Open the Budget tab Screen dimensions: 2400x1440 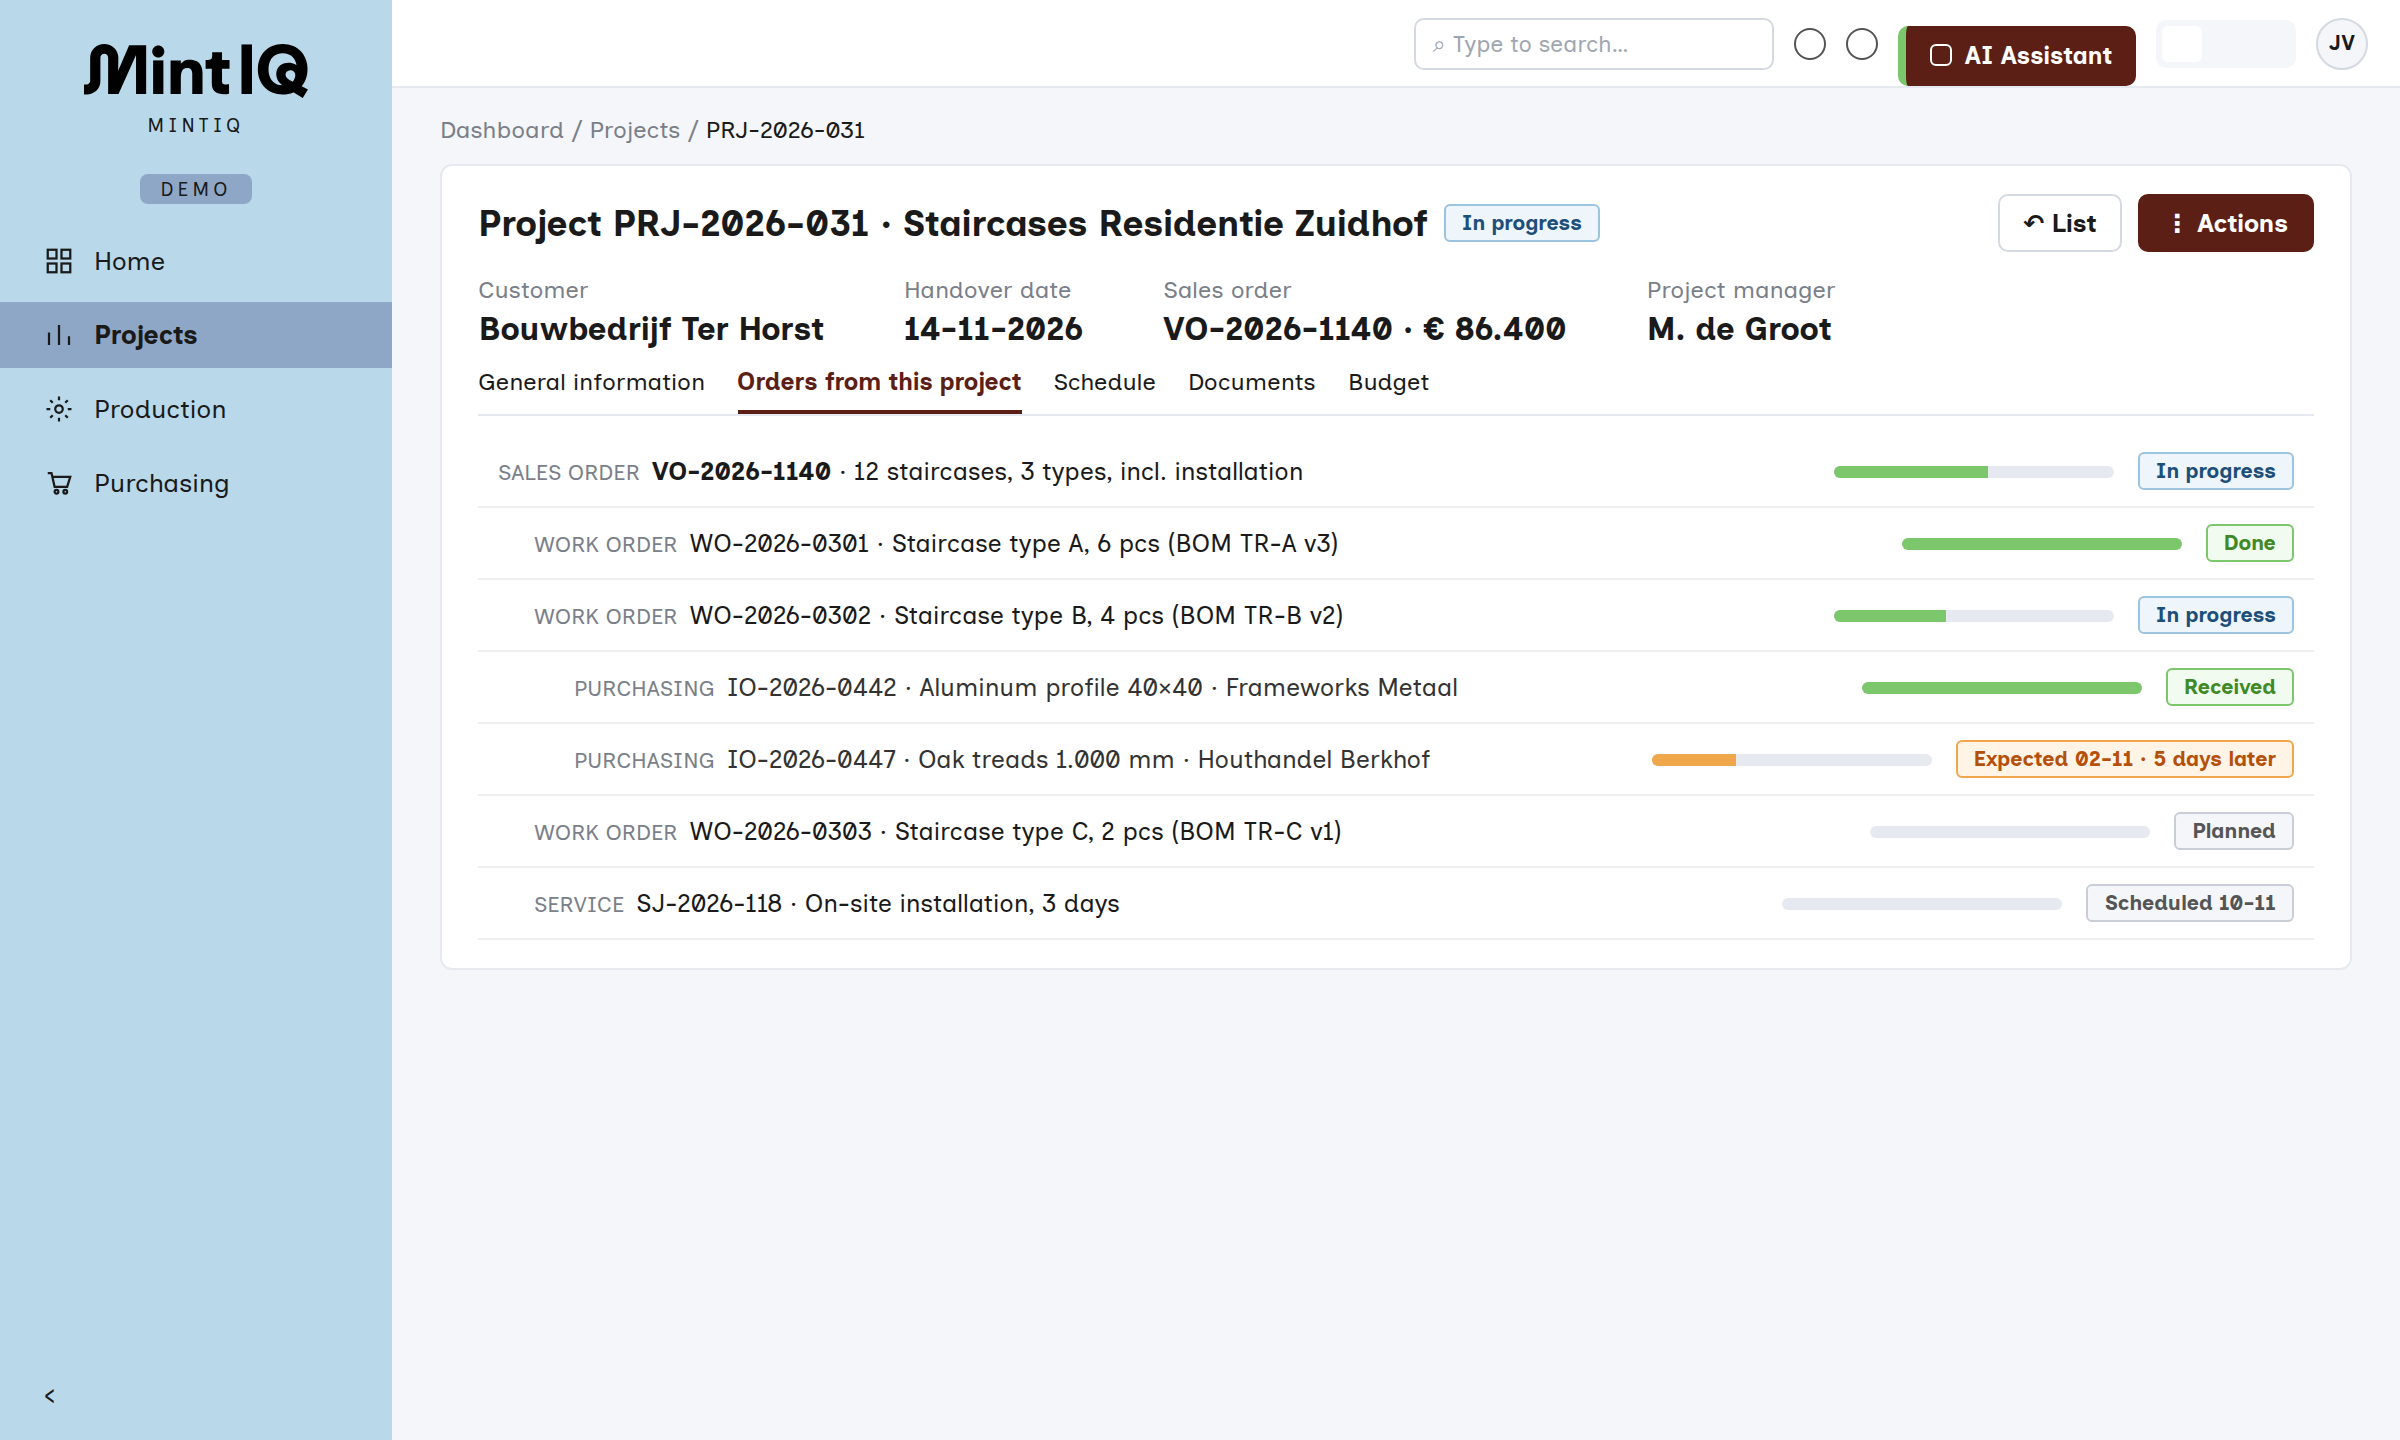tap(1388, 382)
